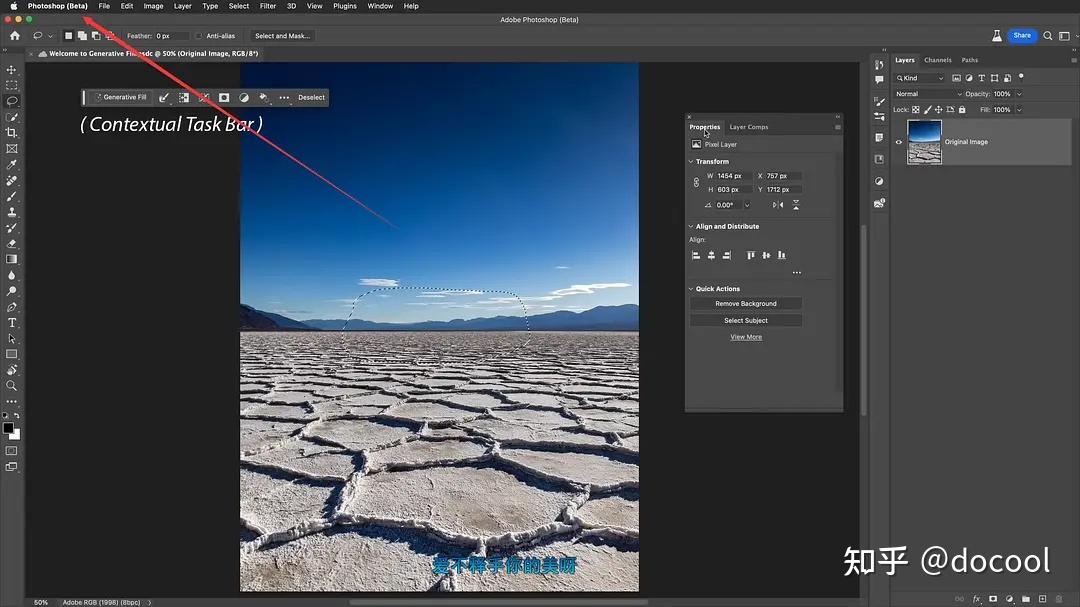Click the Home icon in options bar
Image resolution: width=1080 pixels, height=607 pixels.
point(14,36)
